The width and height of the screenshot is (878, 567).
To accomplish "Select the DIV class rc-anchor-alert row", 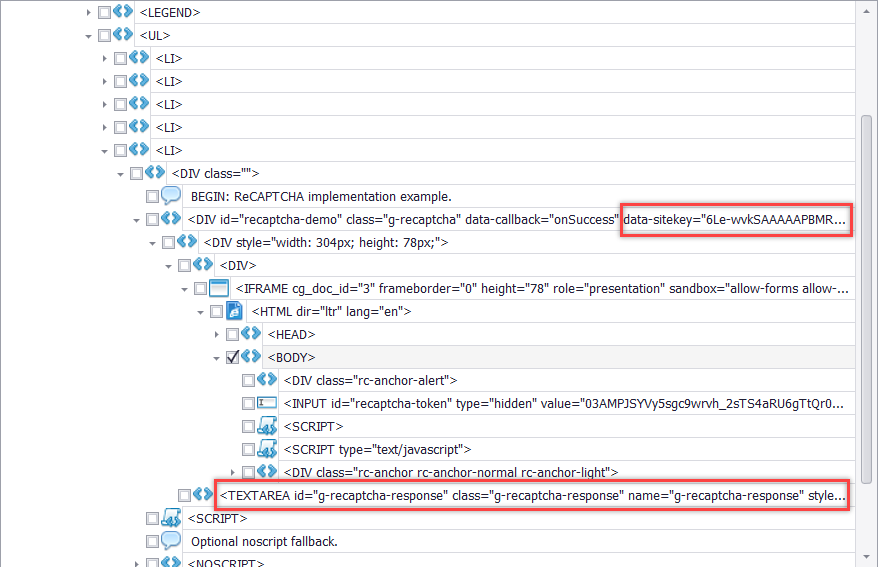I will [x=370, y=380].
